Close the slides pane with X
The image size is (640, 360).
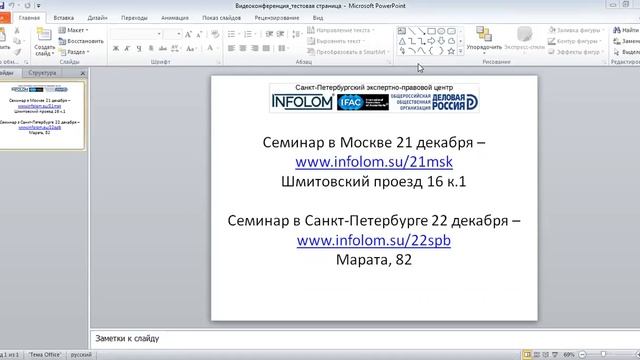click(83, 73)
